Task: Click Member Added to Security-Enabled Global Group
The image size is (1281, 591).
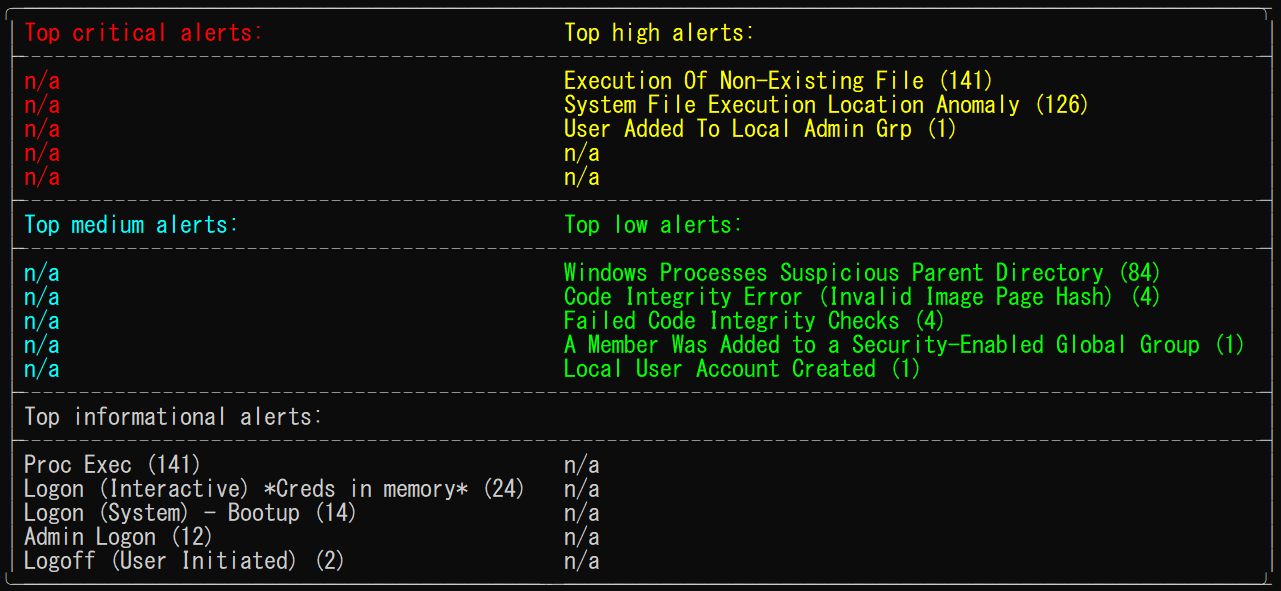Action: coord(903,345)
